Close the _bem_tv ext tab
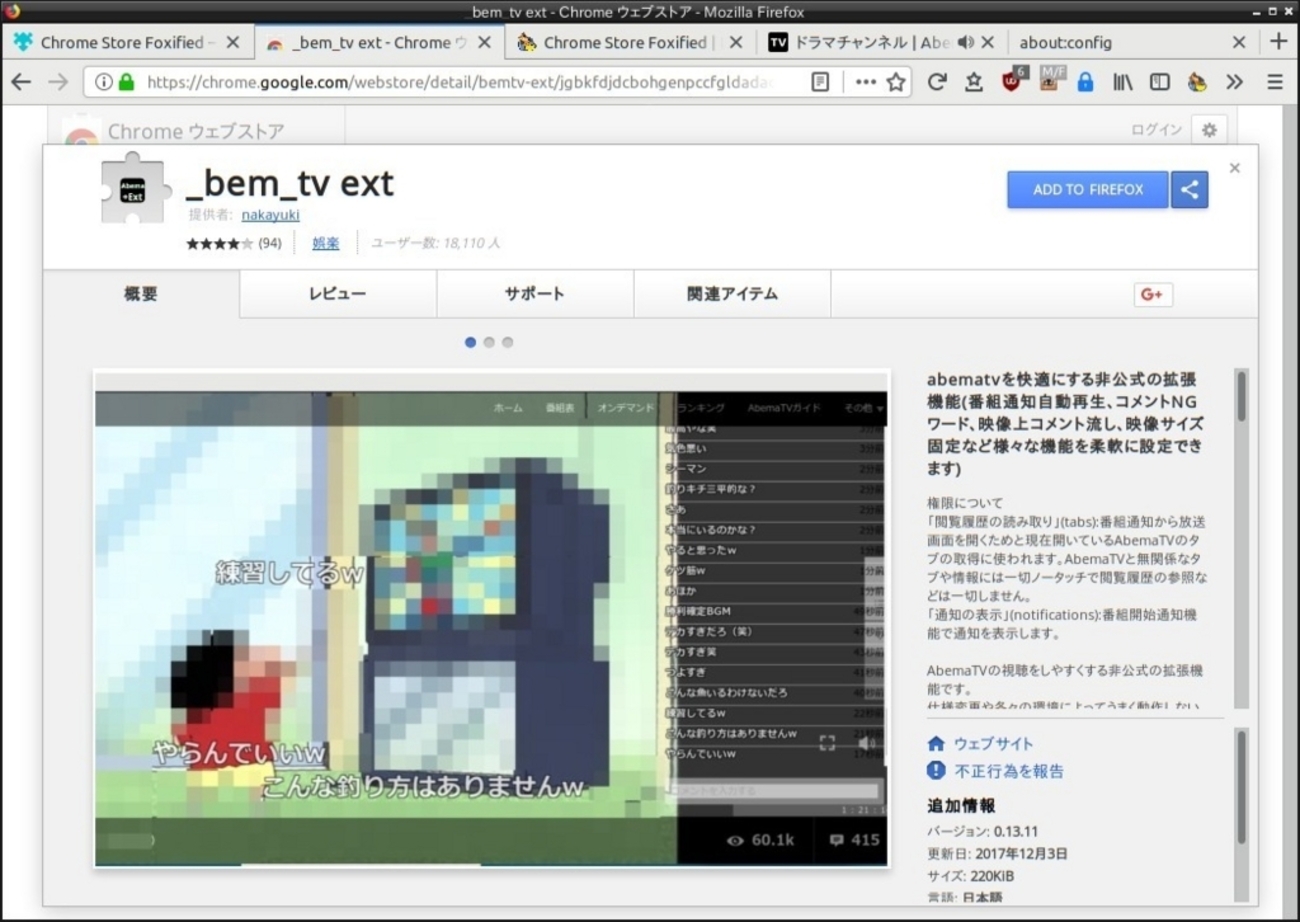The width and height of the screenshot is (1300, 922). (485, 42)
